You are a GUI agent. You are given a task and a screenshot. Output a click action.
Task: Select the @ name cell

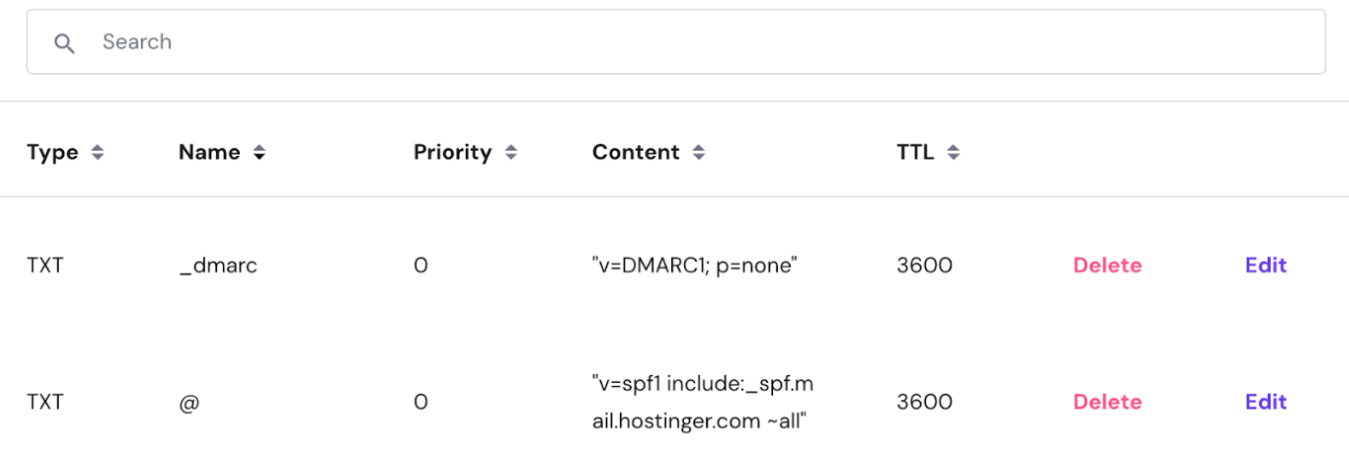click(188, 402)
